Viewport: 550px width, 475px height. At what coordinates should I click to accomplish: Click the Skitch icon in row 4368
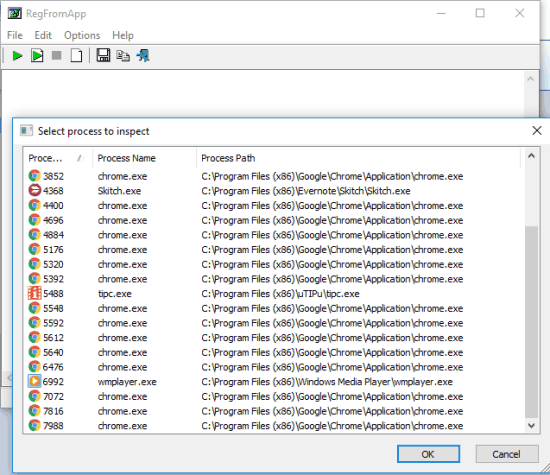coord(34,190)
